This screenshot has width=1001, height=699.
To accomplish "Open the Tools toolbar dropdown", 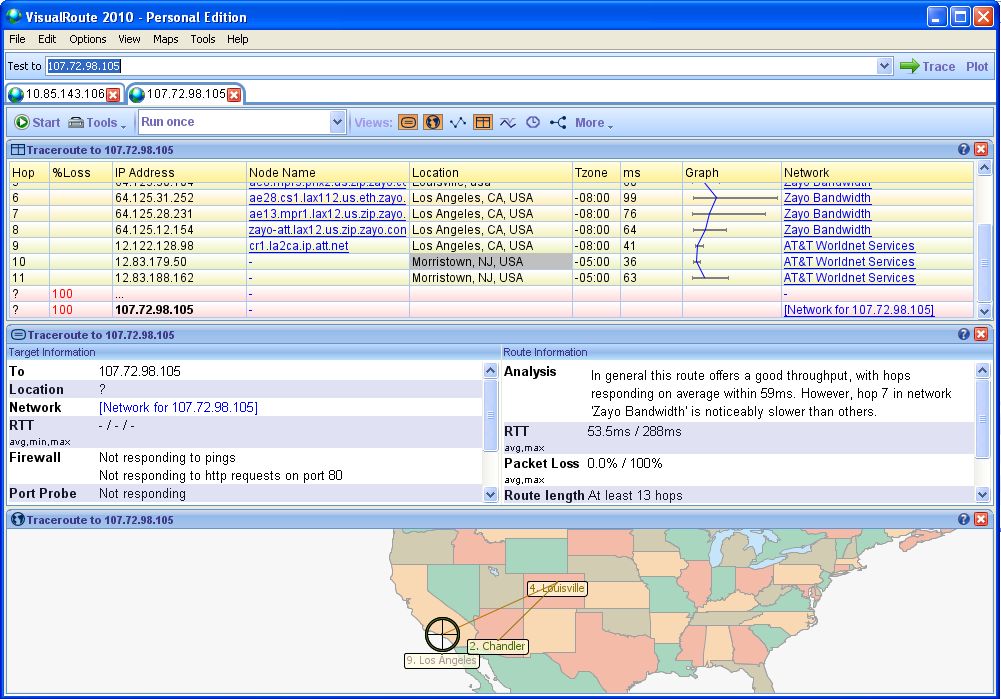I will [x=97, y=123].
